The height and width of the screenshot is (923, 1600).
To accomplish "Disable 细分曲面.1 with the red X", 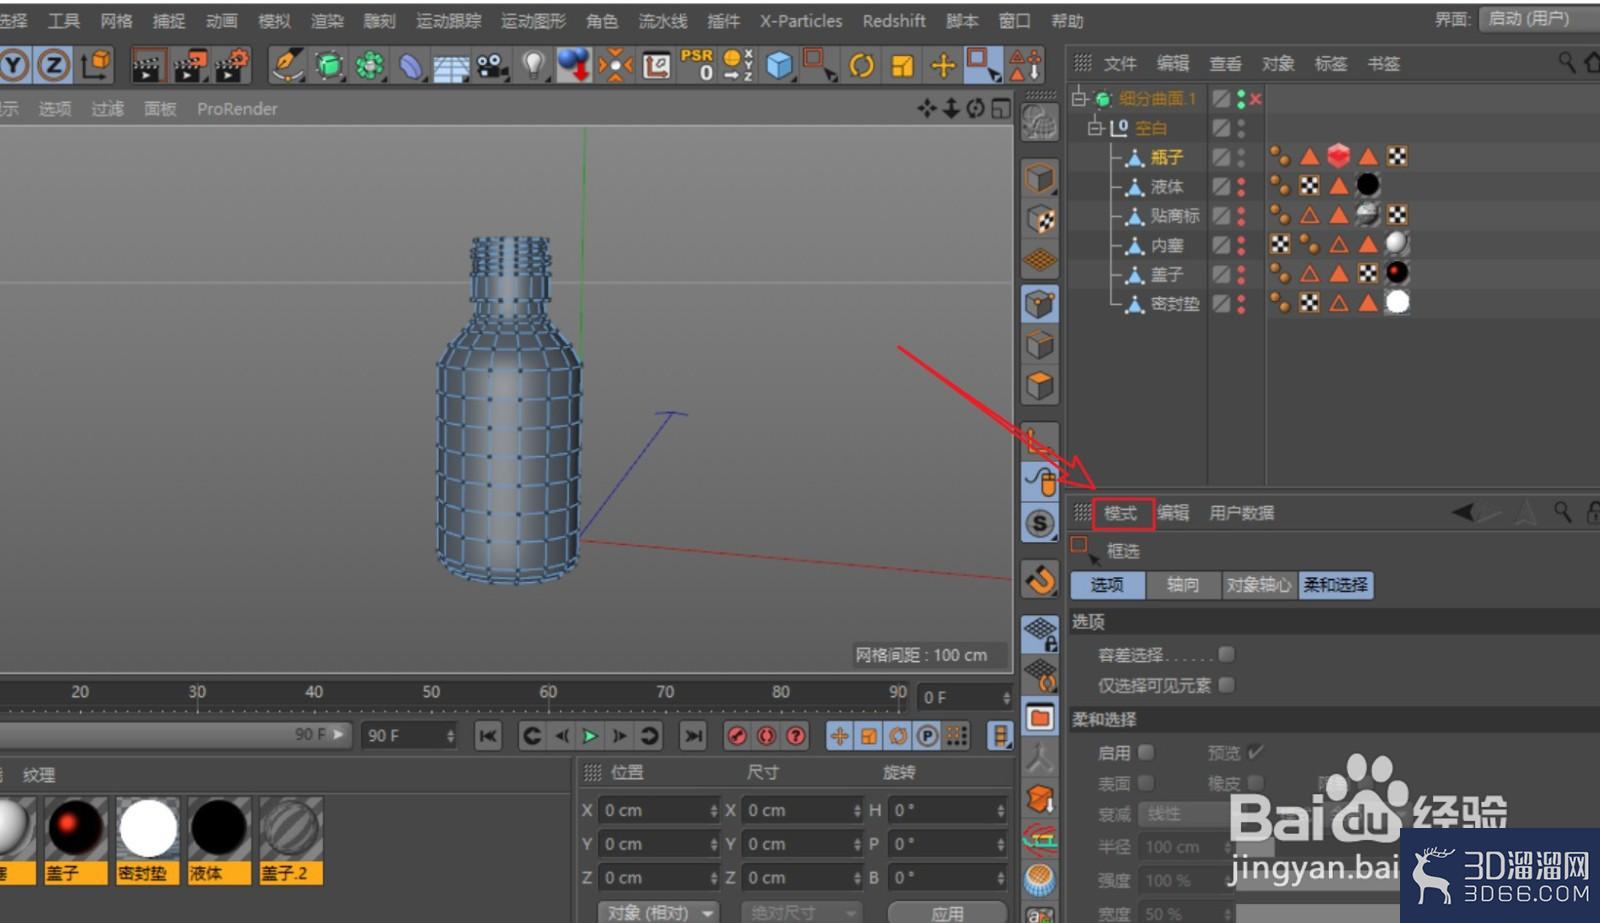I will 1255,99.
